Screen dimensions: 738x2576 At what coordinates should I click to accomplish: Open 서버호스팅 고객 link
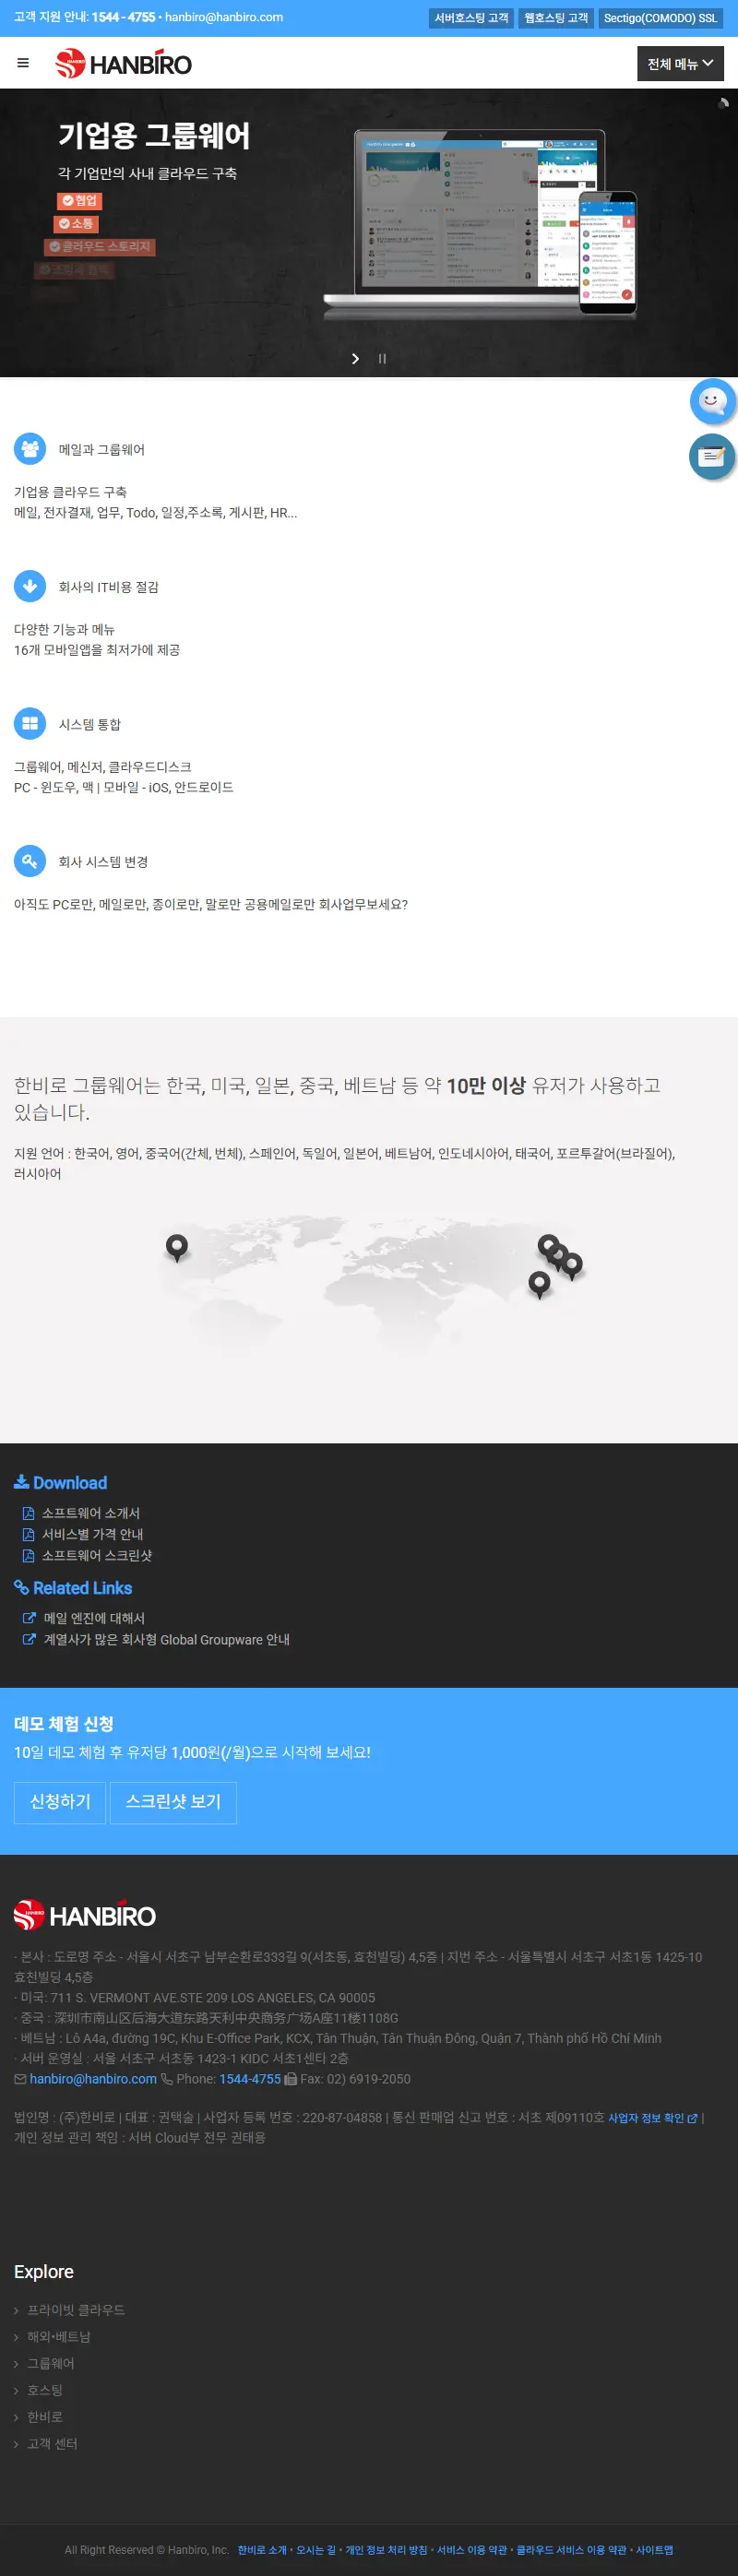click(471, 18)
